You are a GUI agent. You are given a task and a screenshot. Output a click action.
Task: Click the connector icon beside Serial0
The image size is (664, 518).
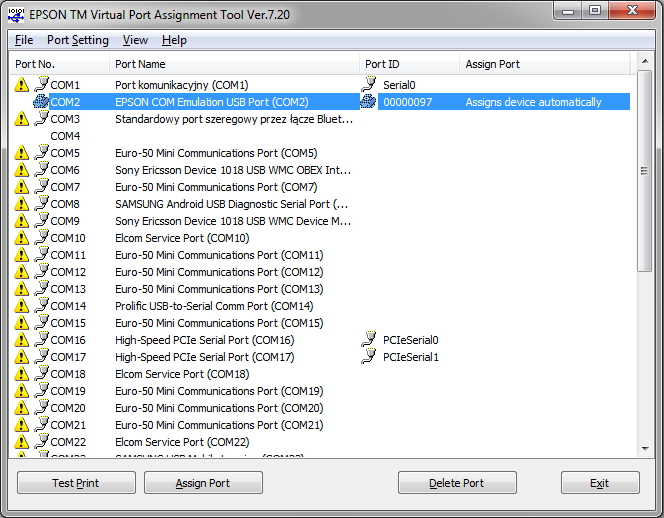tap(369, 84)
